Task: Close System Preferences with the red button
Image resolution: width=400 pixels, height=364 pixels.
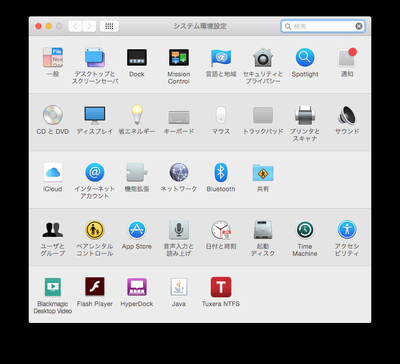Action: tap(38, 26)
